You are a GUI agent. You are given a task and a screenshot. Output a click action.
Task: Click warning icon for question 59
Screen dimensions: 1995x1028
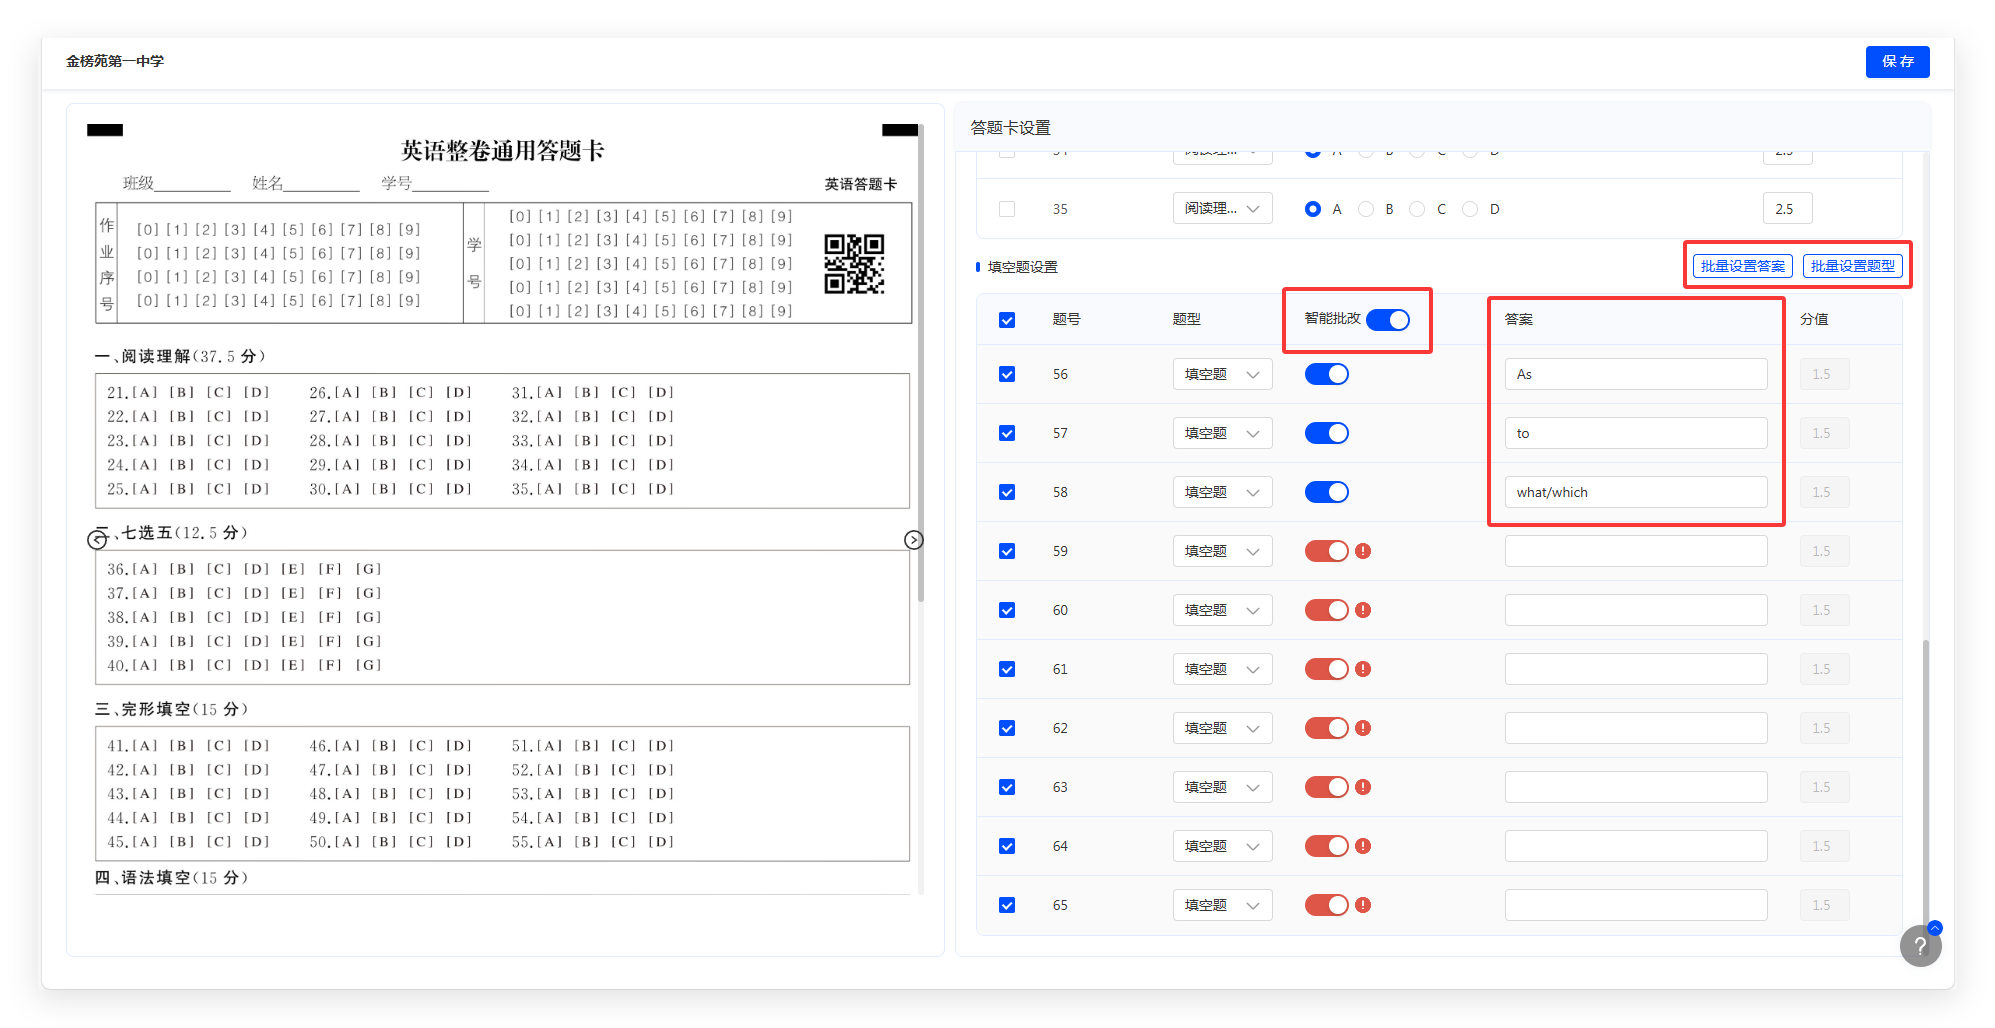[x=1363, y=551]
